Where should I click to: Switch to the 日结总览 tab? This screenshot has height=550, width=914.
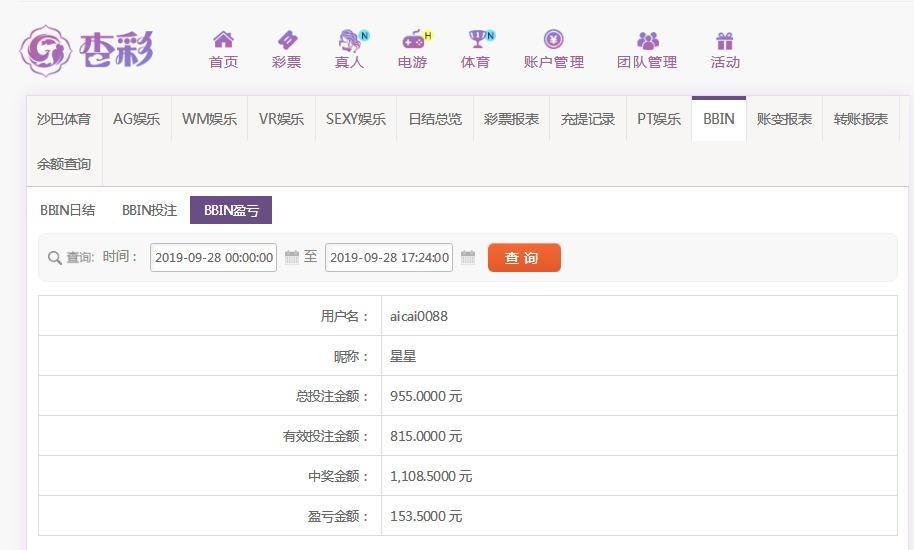(435, 119)
